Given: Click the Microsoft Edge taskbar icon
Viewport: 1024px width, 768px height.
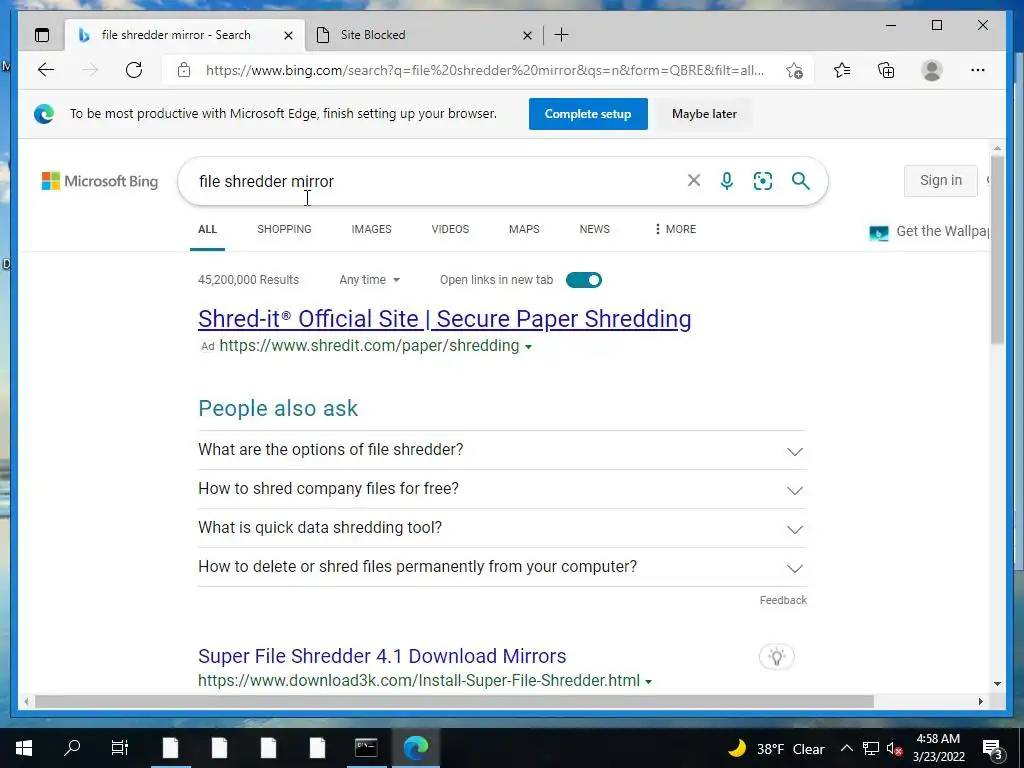Looking at the screenshot, I should tap(415, 748).
